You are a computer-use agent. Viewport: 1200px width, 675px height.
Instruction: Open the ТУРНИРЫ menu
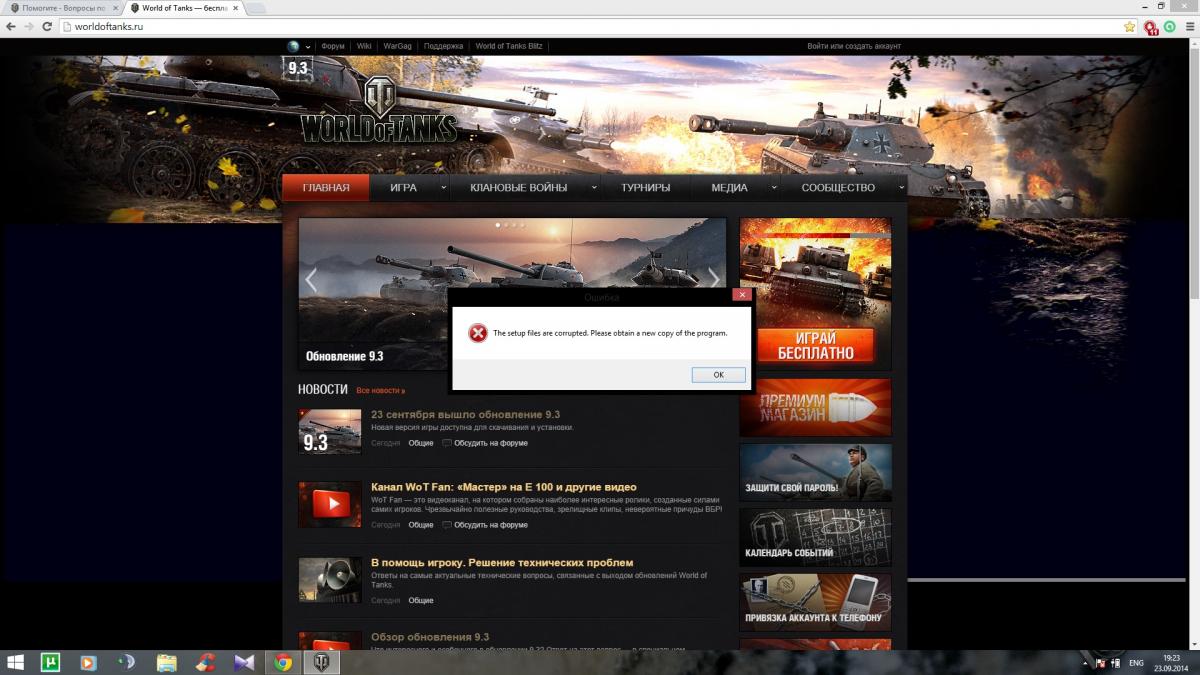pyautogui.click(x=645, y=187)
